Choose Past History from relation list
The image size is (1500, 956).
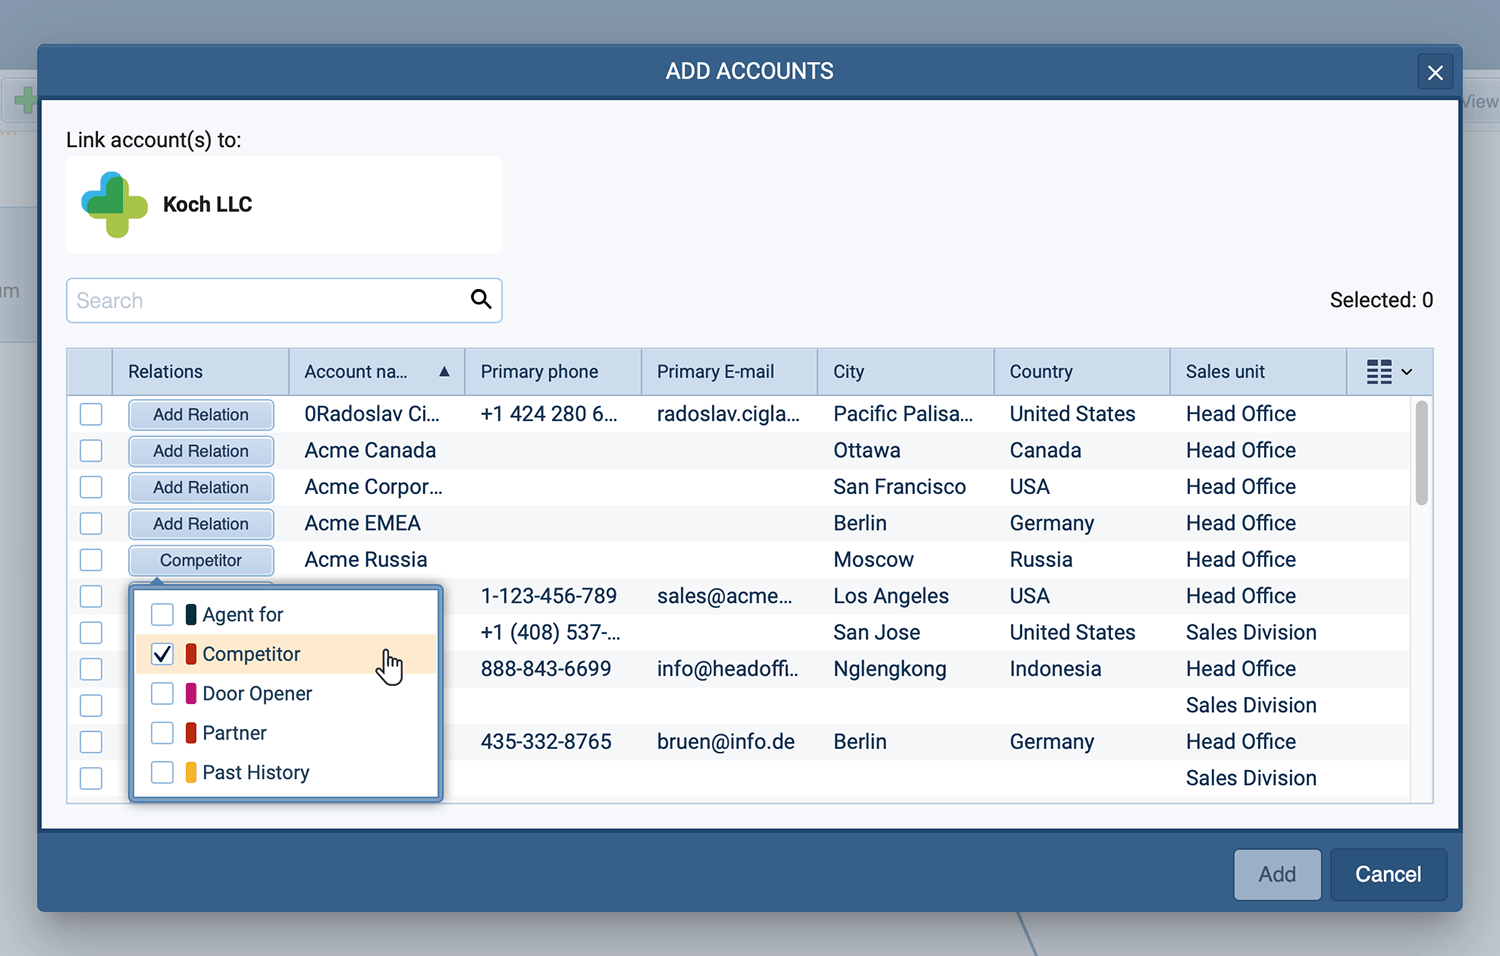255,773
